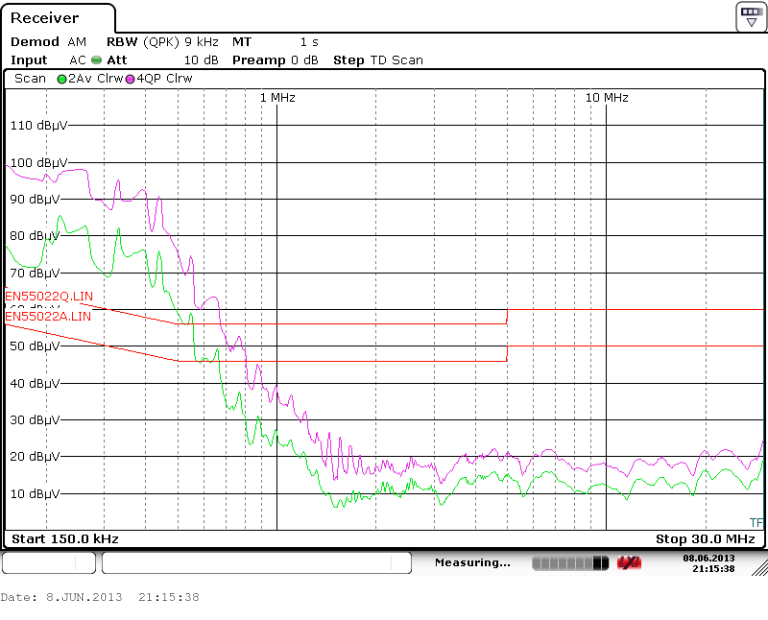Select the EN55022A.LIN limit line label
This screenshot has height=620, width=768.
point(48,316)
